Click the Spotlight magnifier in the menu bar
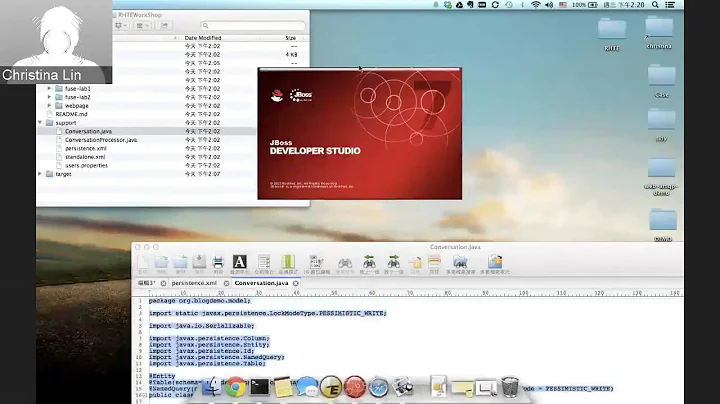Screen dimensions: 720x404 655,5
